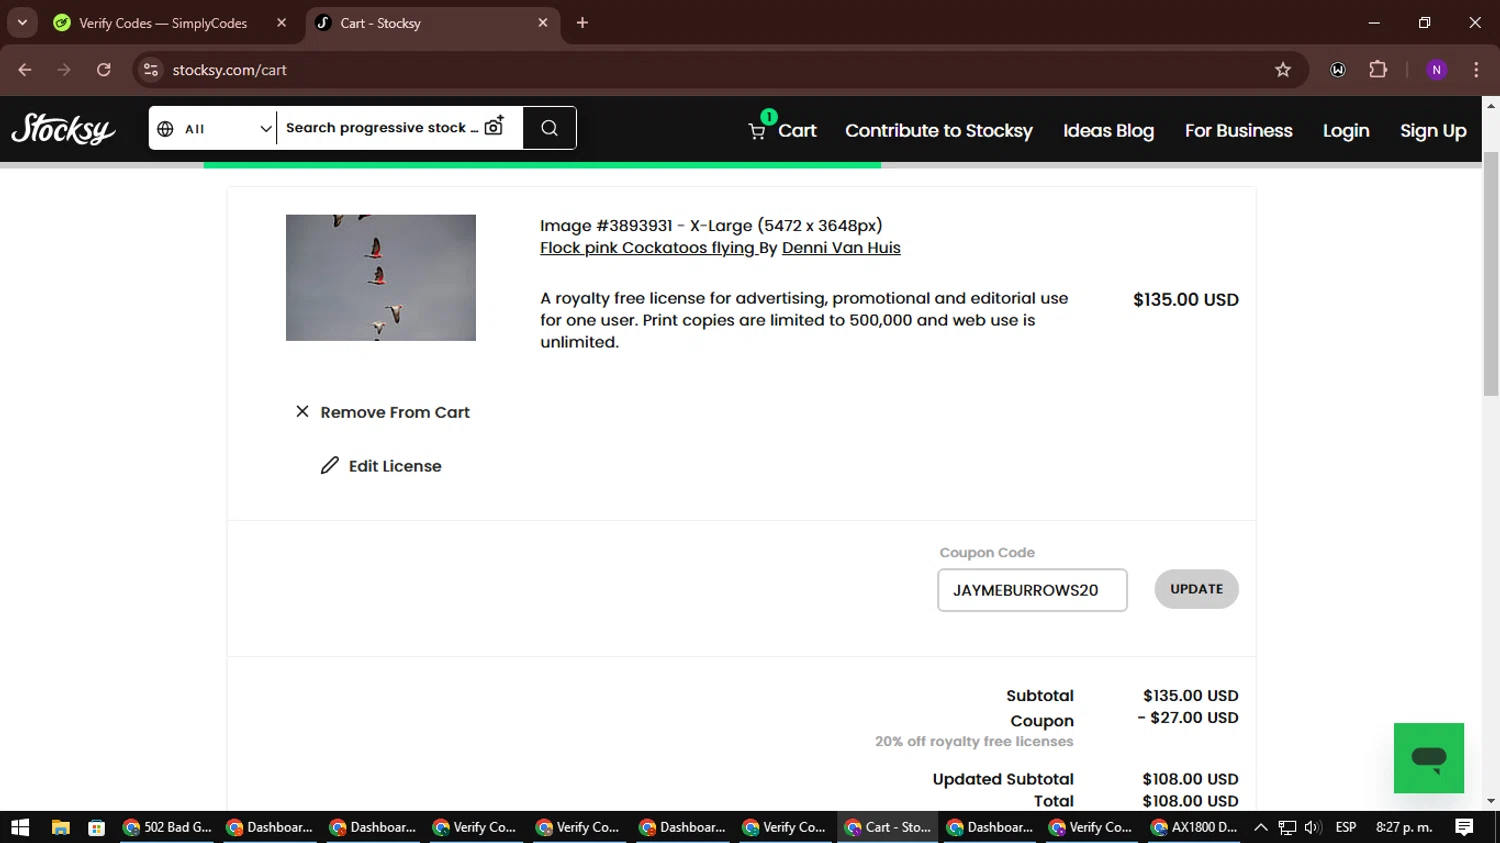Screen dimensions: 1500x843
Task: Open the Chrome three-dot menu
Action: (1476, 70)
